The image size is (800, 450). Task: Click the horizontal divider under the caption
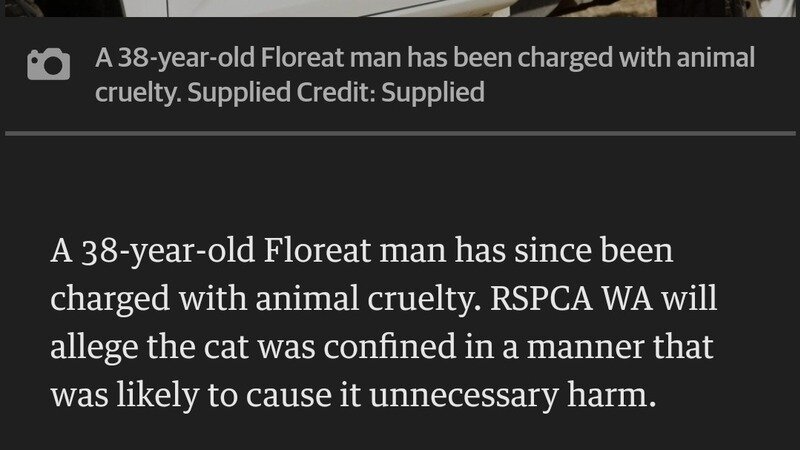point(400,132)
